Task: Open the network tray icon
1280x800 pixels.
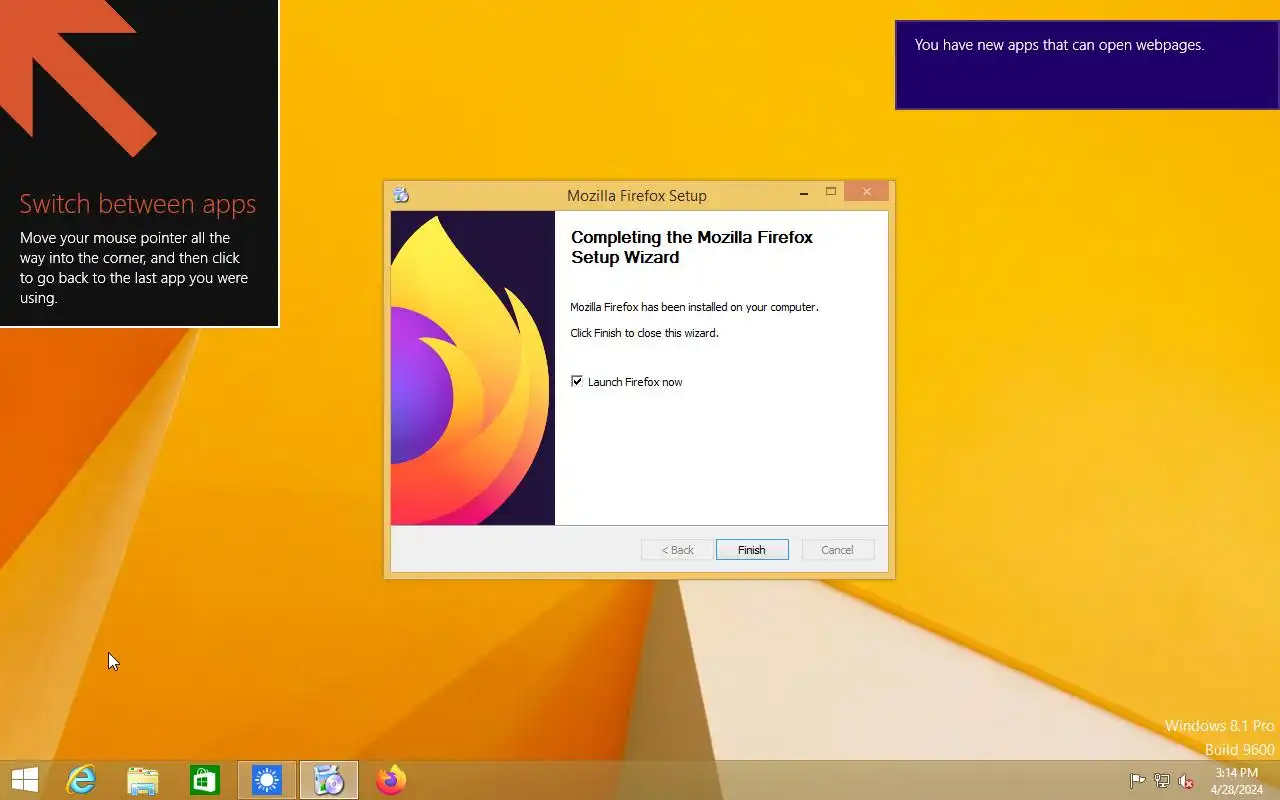Action: point(1161,781)
